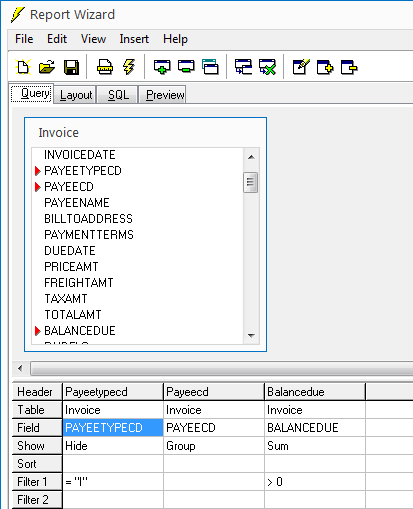Open the Help menu
This screenshot has height=509, width=413.
coord(175,39)
